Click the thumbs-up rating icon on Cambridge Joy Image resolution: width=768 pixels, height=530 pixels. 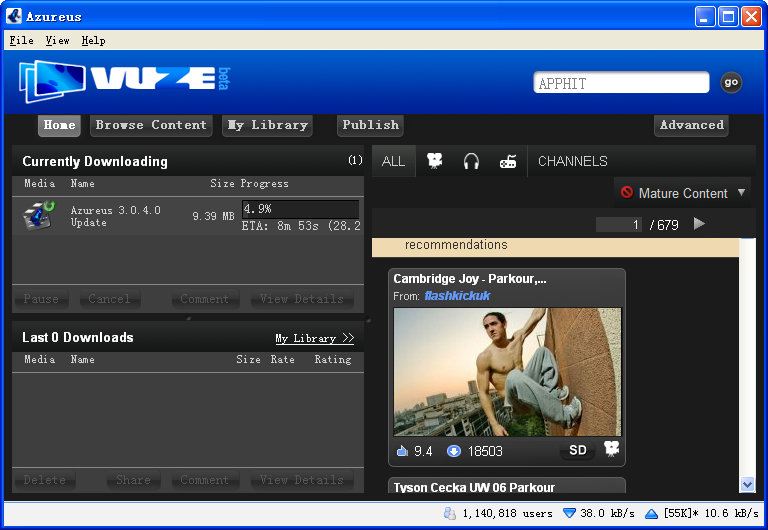point(402,451)
